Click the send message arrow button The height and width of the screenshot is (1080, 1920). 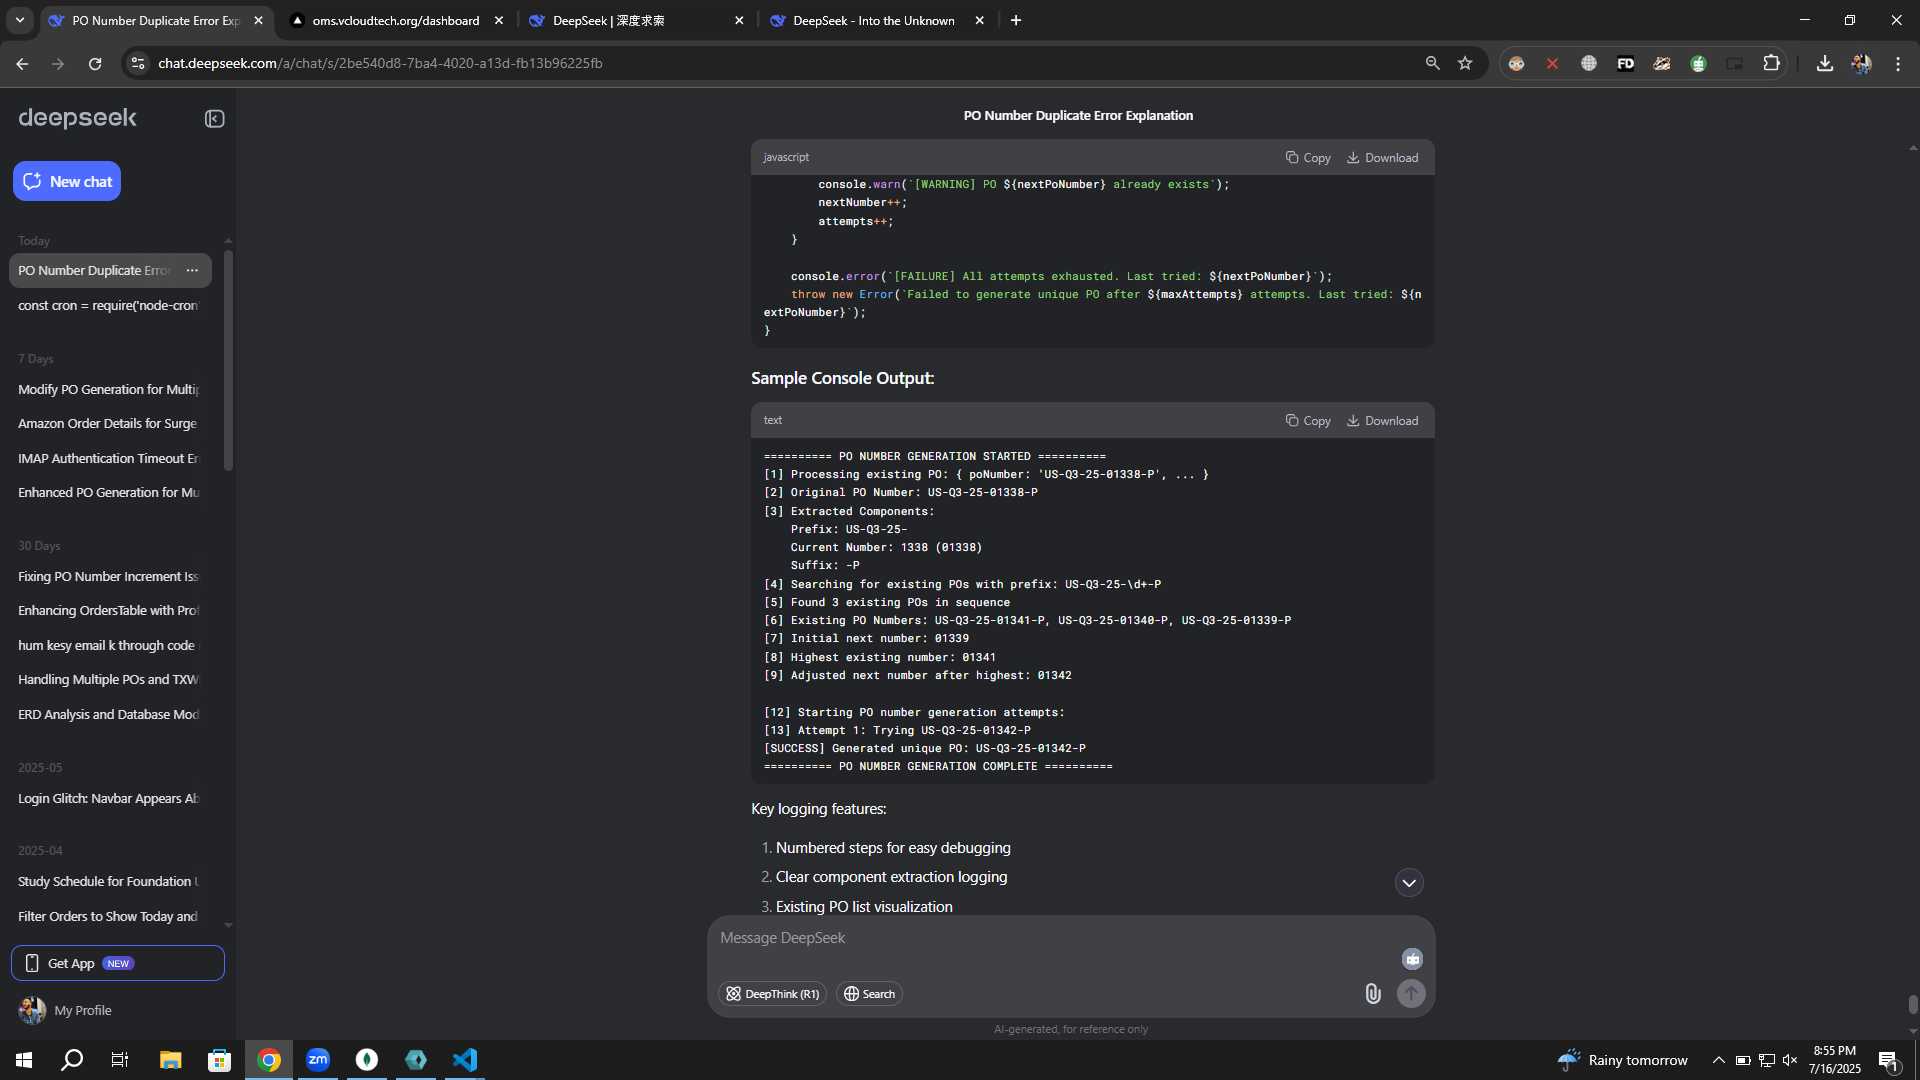(x=1411, y=993)
